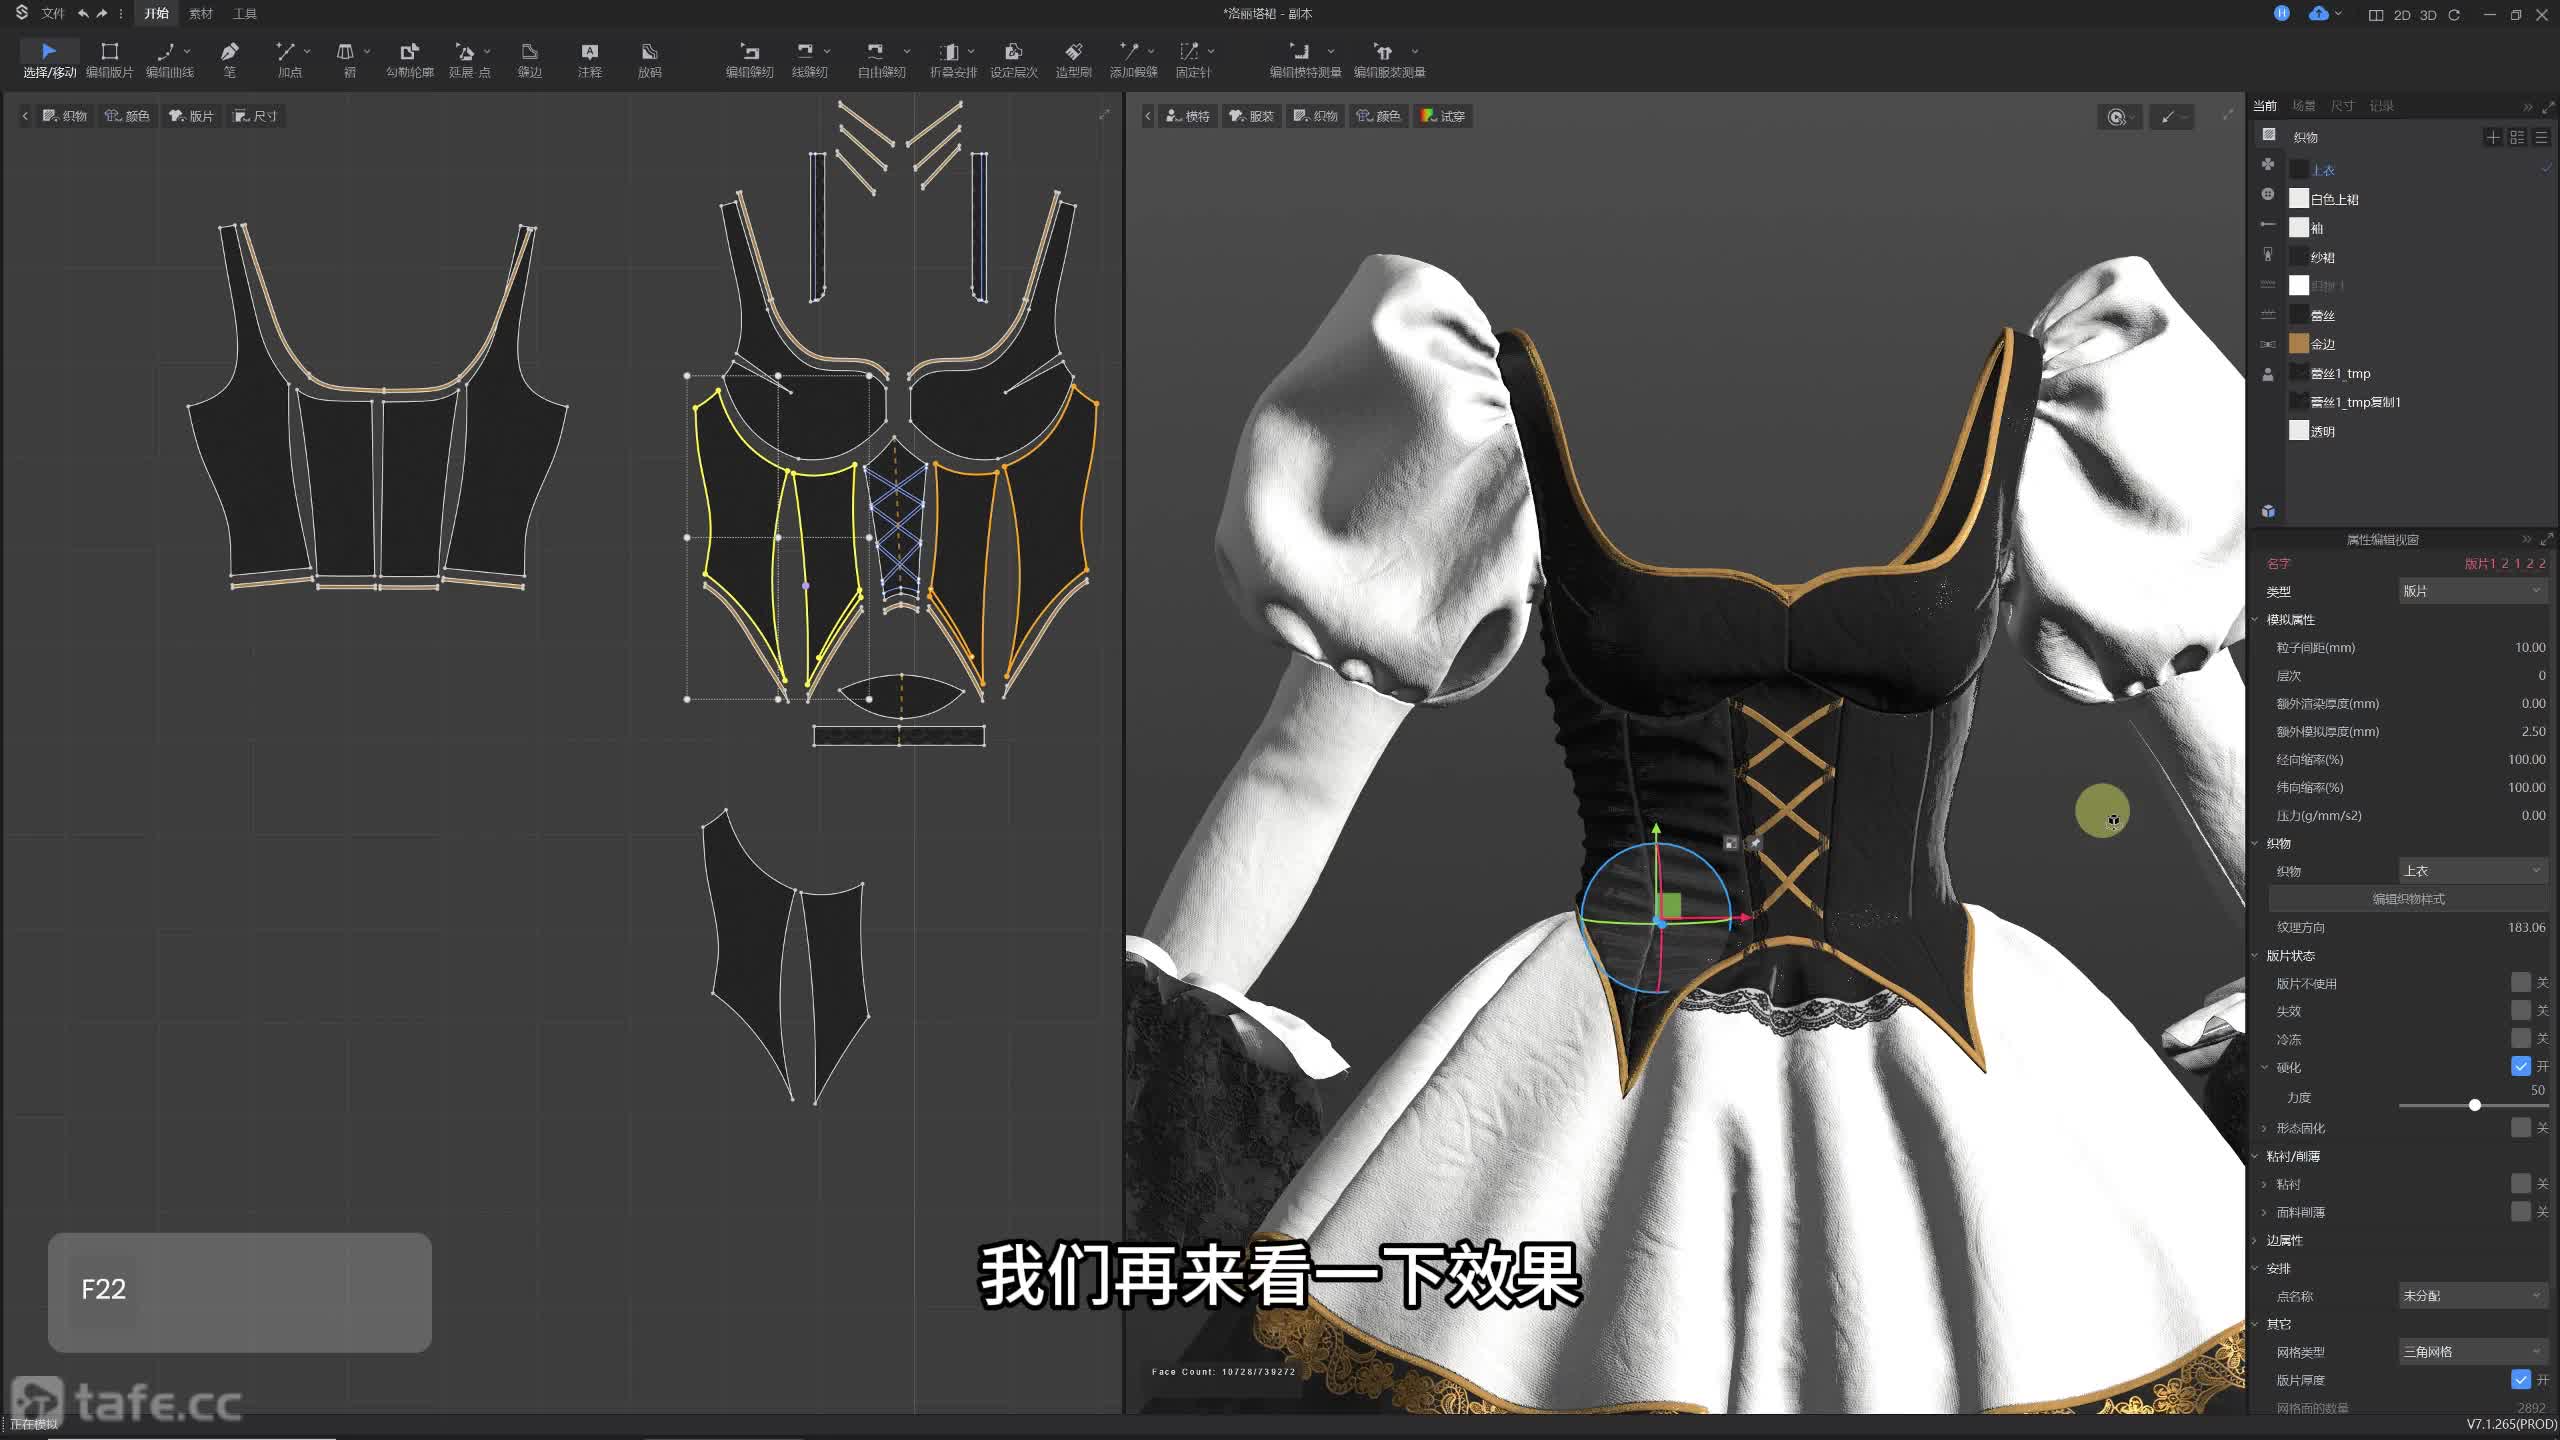Toggle the 版片厚度 checkbox
Viewport: 2560px width, 1440px height.
(2520, 1380)
